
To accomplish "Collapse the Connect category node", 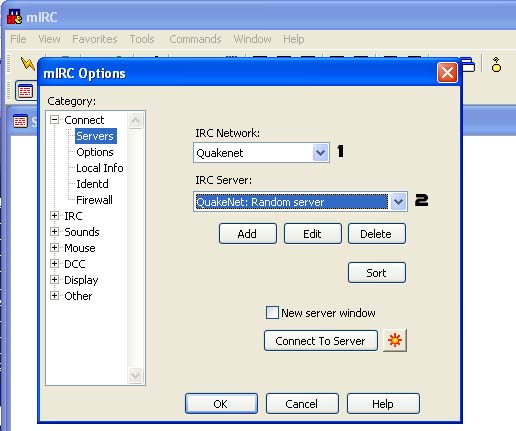I will (x=54, y=119).
